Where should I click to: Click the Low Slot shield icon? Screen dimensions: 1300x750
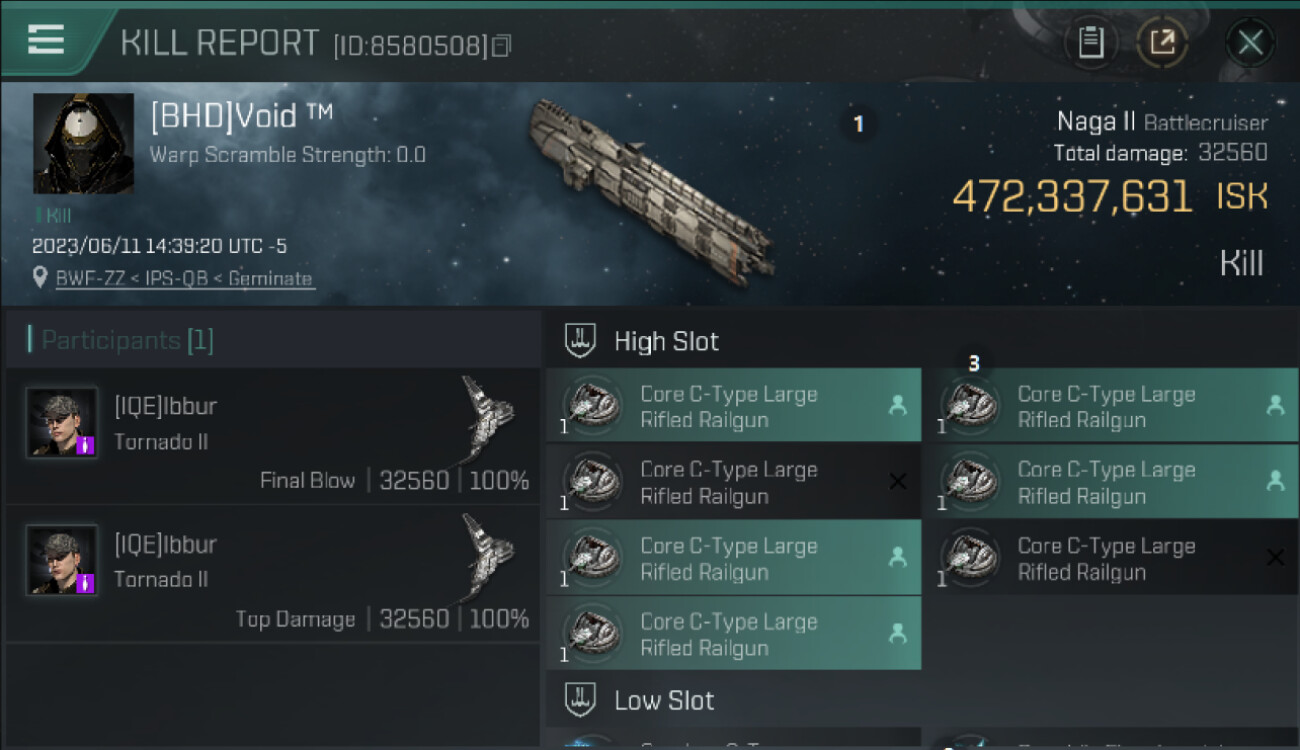click(x=581, y=700)
